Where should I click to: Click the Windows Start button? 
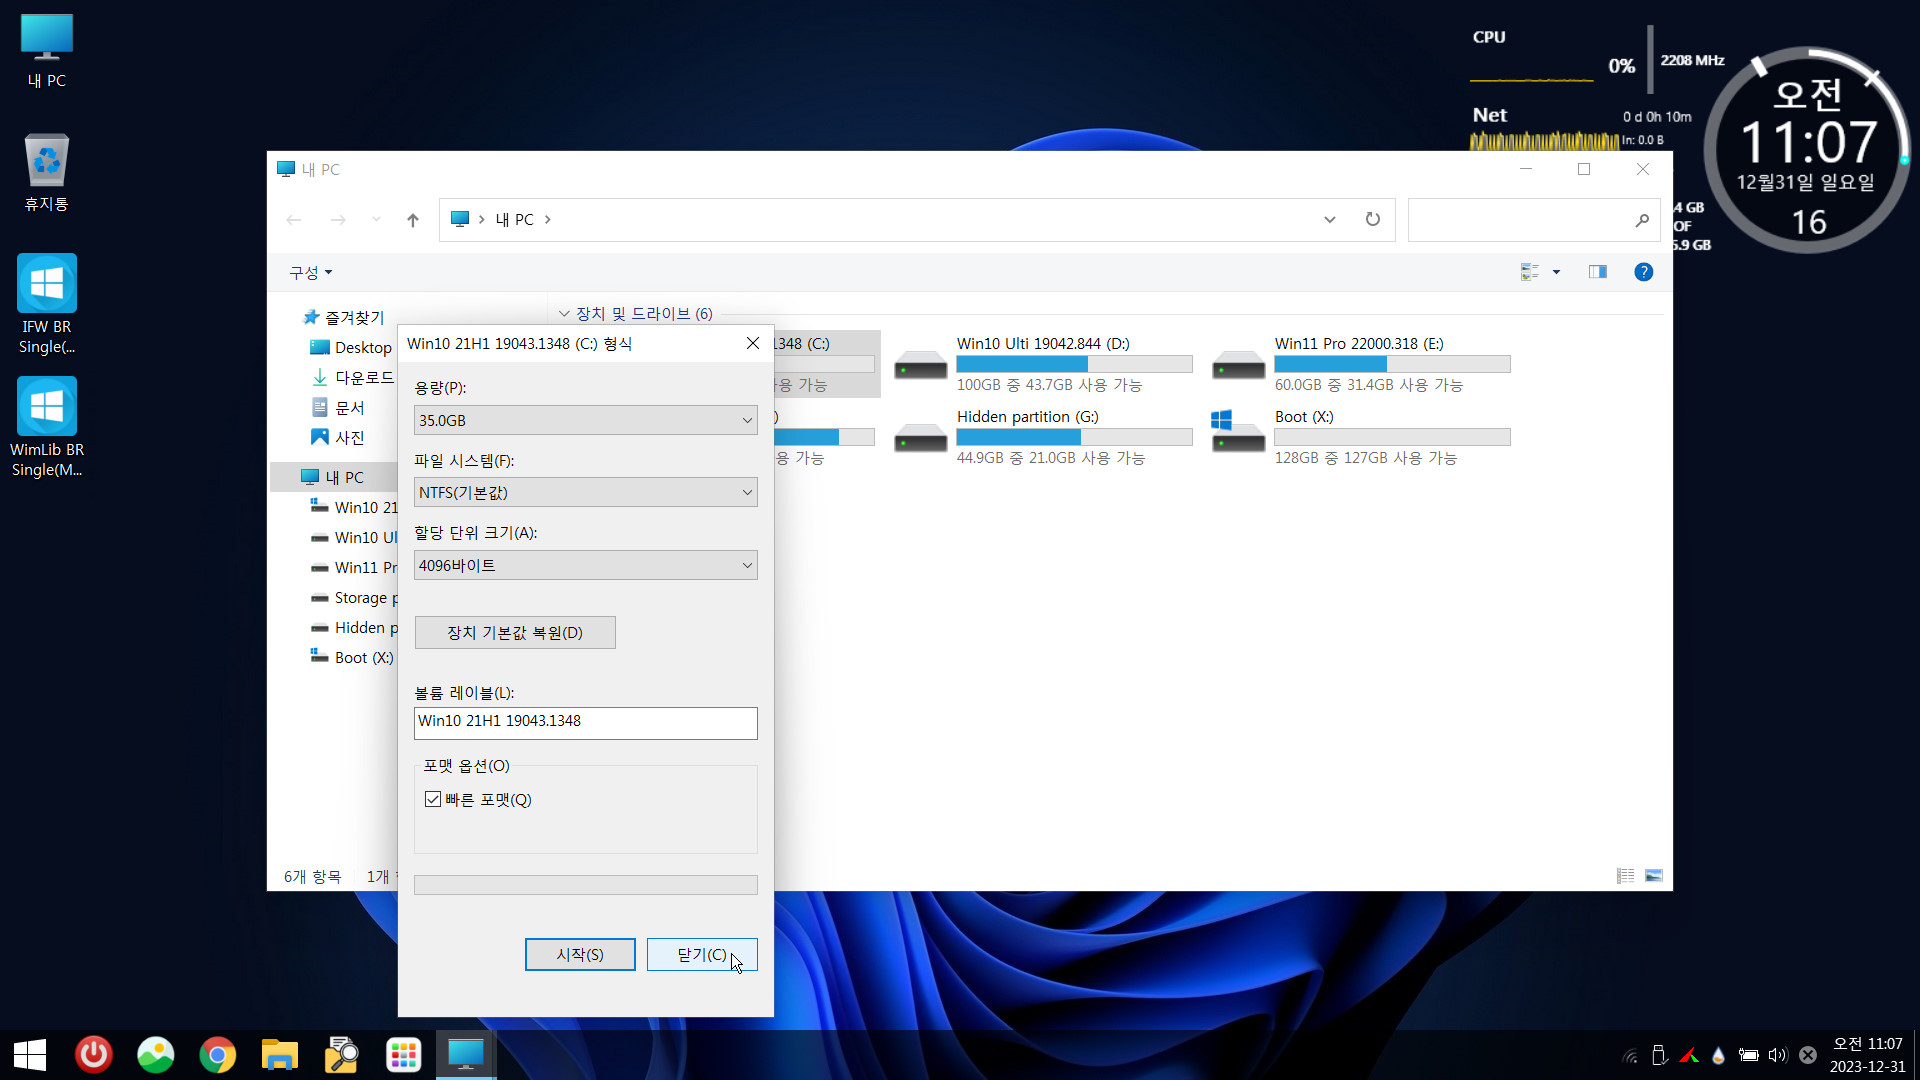pos(30,1055)
